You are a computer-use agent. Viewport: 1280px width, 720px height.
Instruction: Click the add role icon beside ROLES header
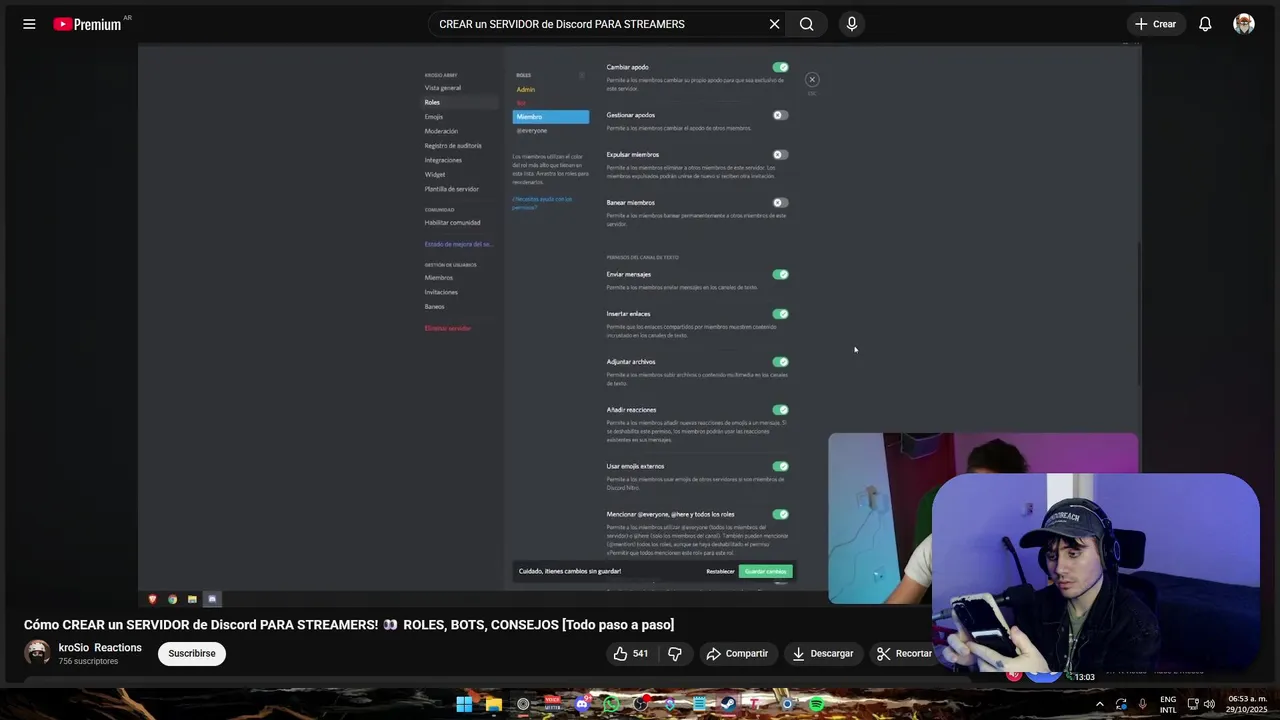[x=581, y=75]
